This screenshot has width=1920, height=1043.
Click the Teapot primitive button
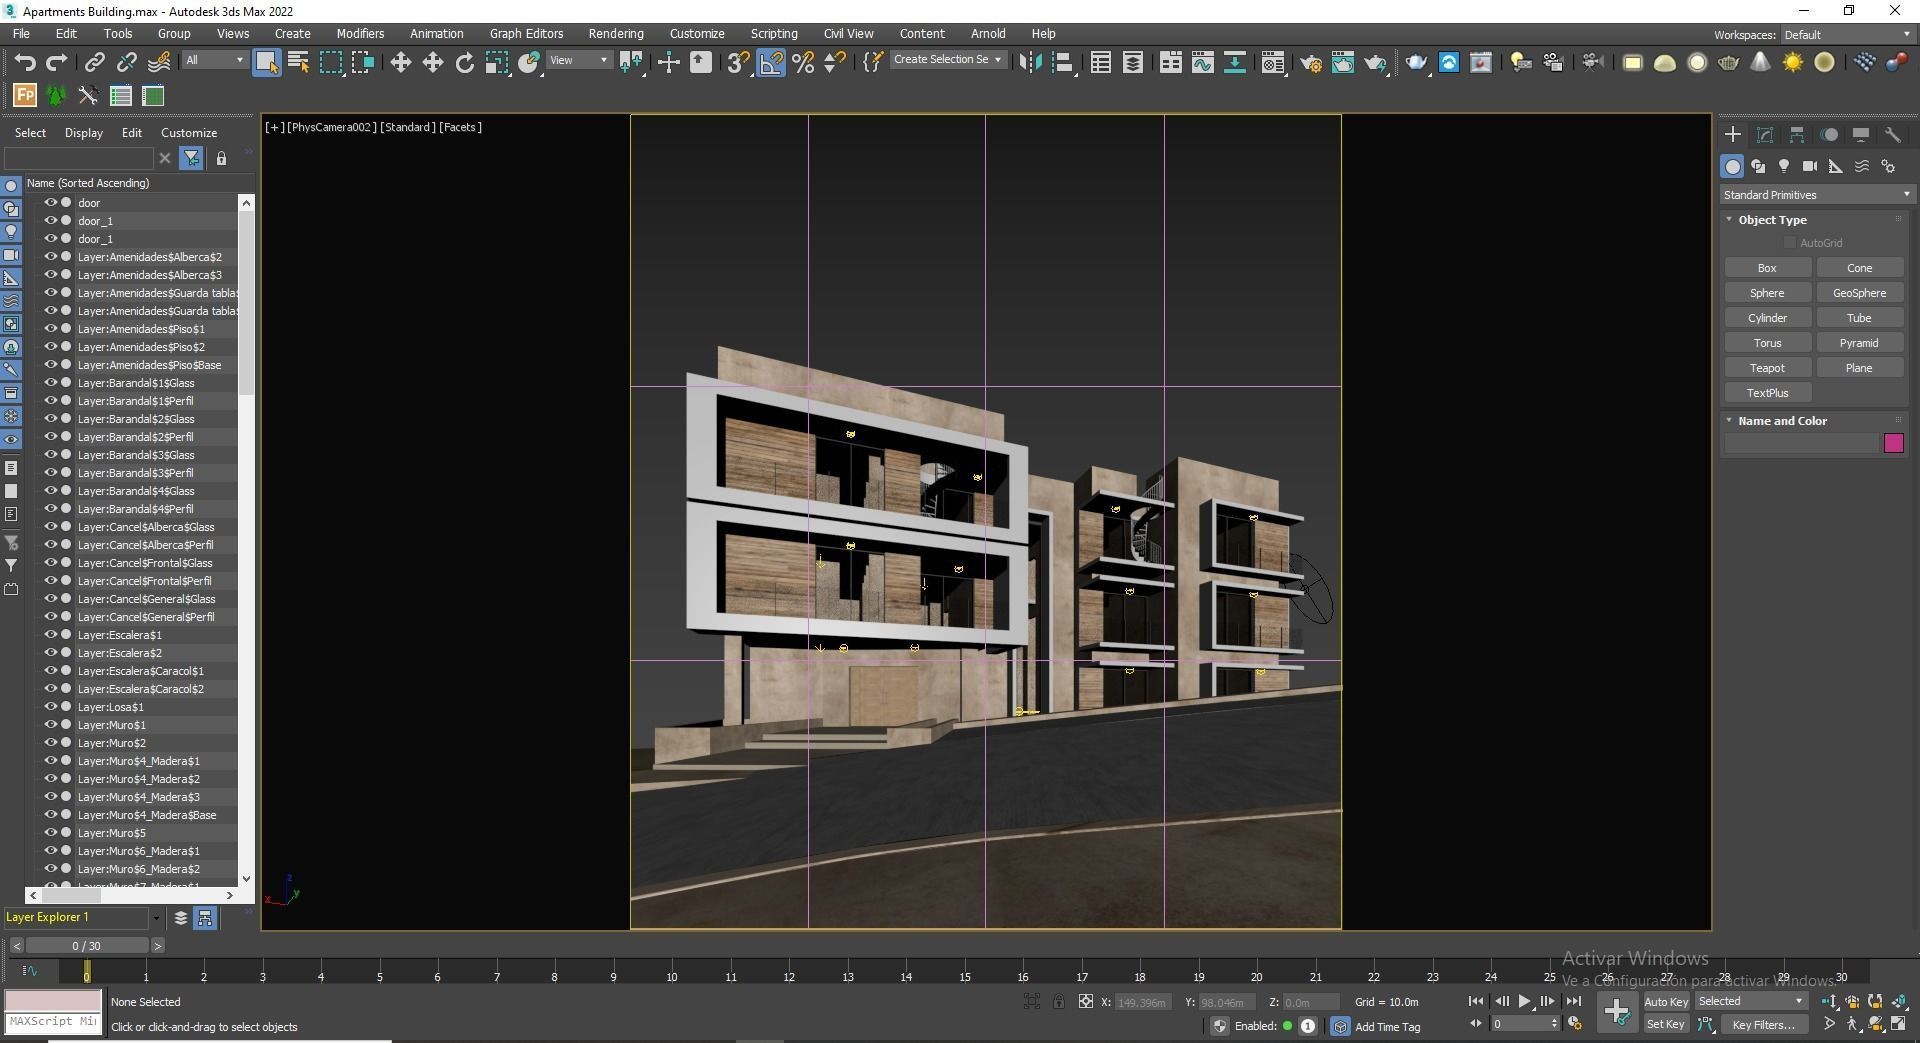pos(1767,368)
